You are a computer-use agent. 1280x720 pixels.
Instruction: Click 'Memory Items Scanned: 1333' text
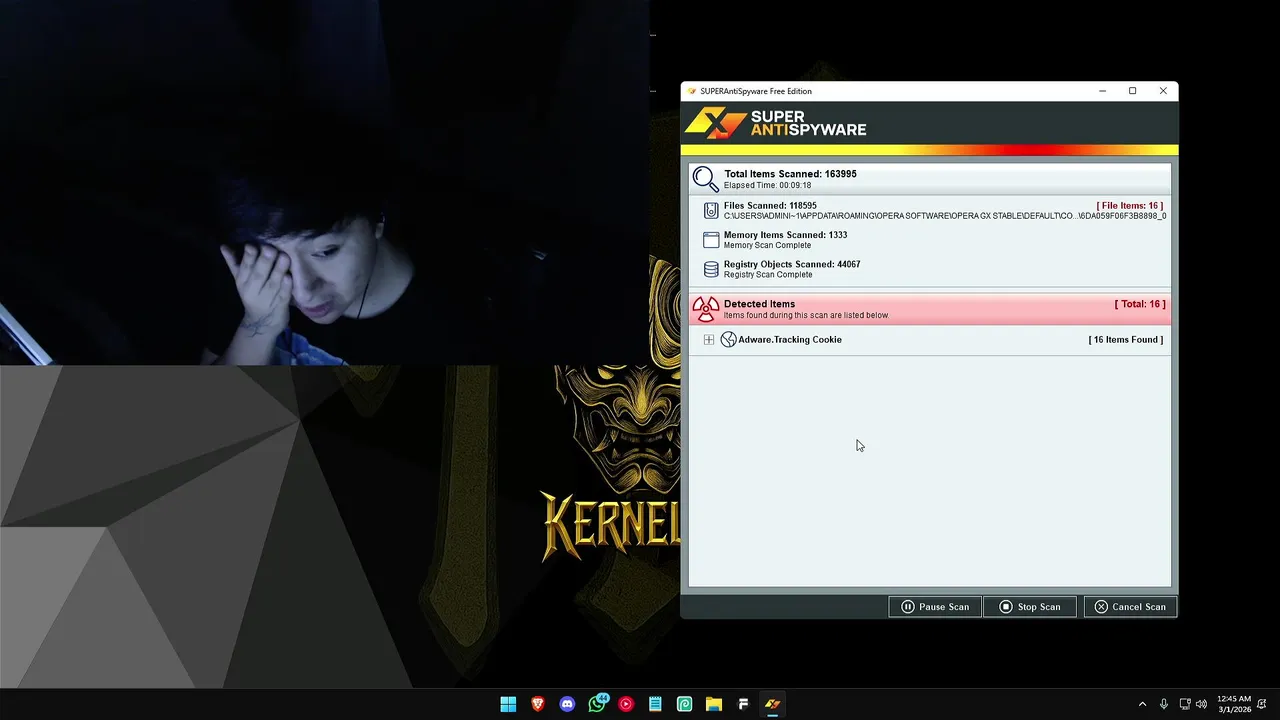tap(785, 235)
